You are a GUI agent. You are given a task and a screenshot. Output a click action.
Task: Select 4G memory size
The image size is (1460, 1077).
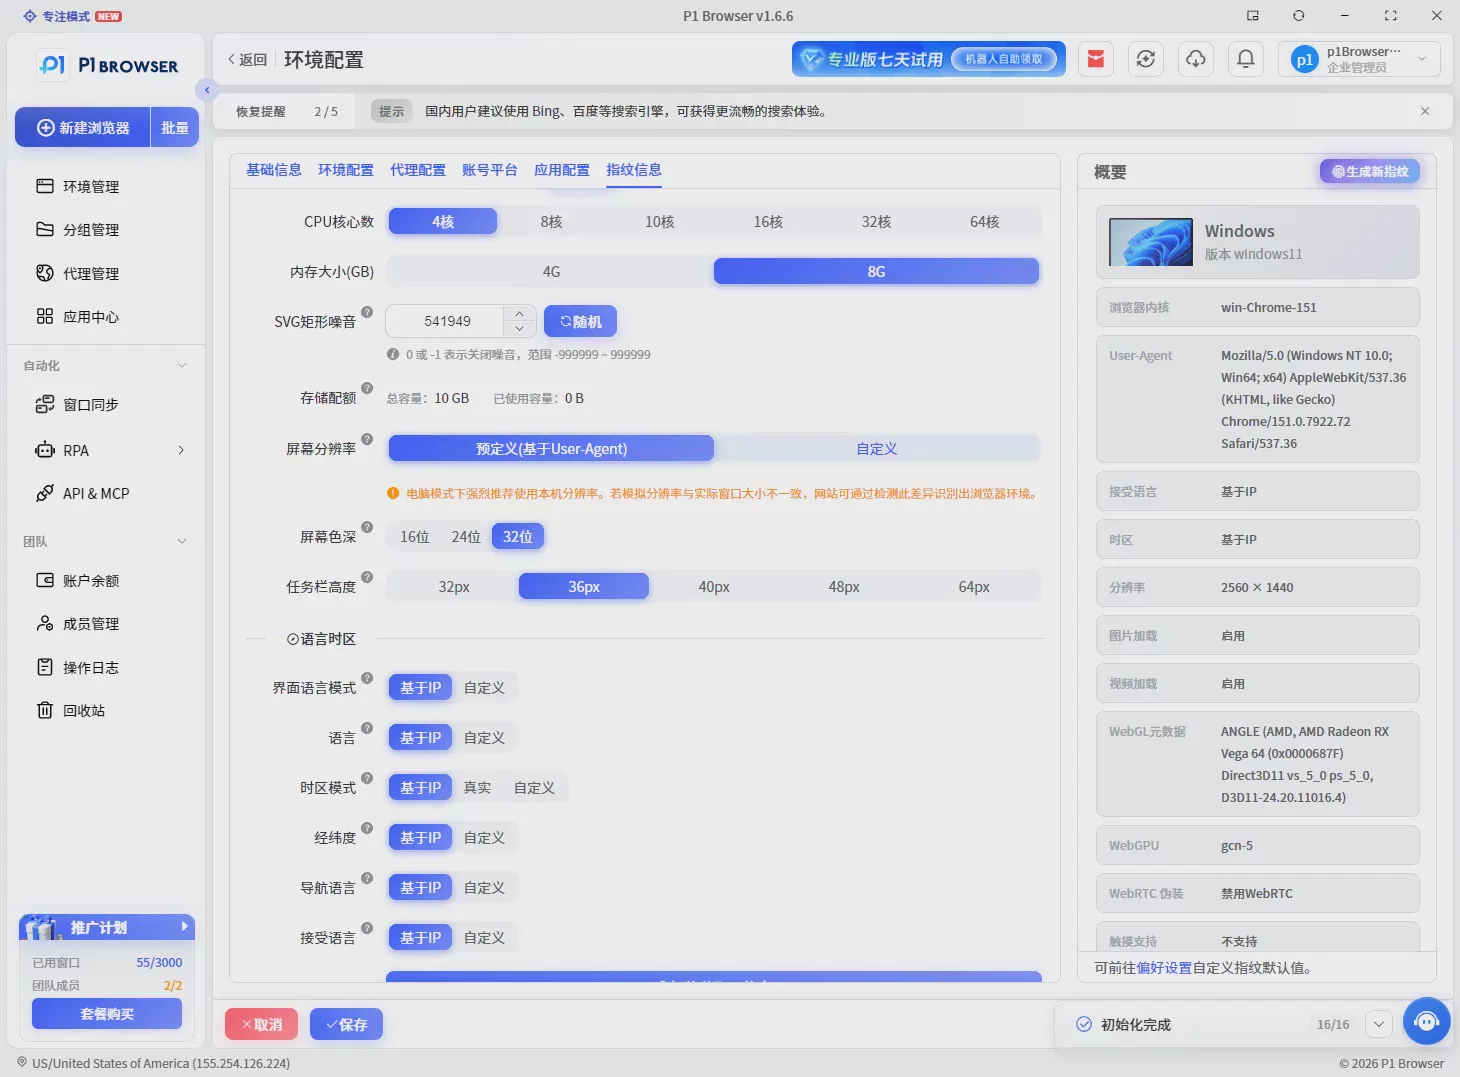point(551,271)
